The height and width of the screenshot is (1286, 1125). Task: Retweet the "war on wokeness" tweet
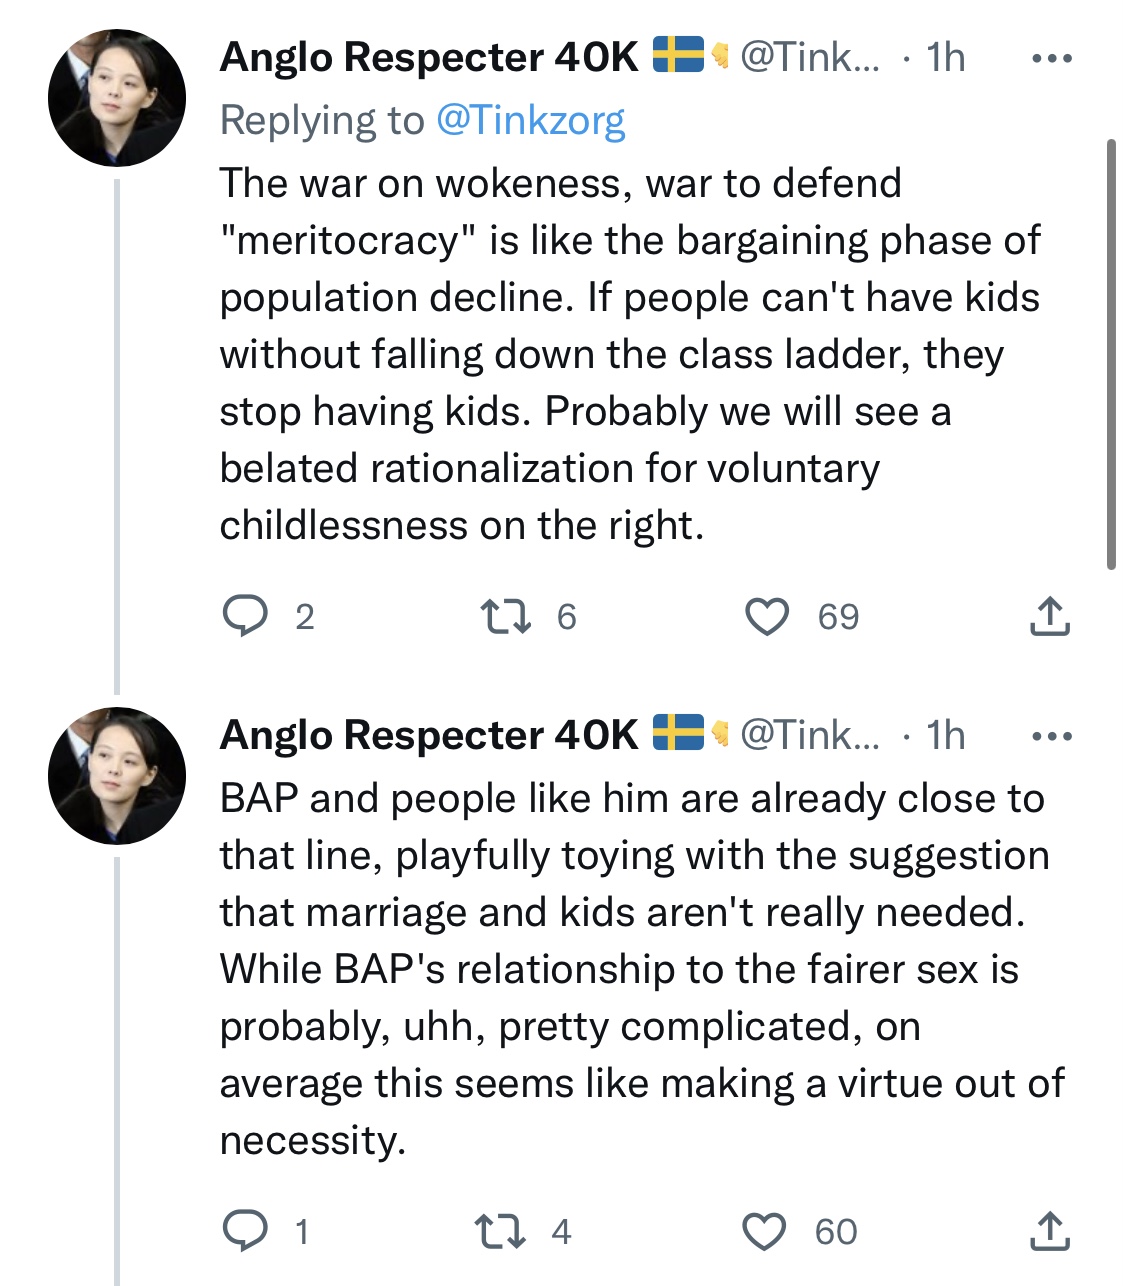pyautogui.click(x=505, y=616)
